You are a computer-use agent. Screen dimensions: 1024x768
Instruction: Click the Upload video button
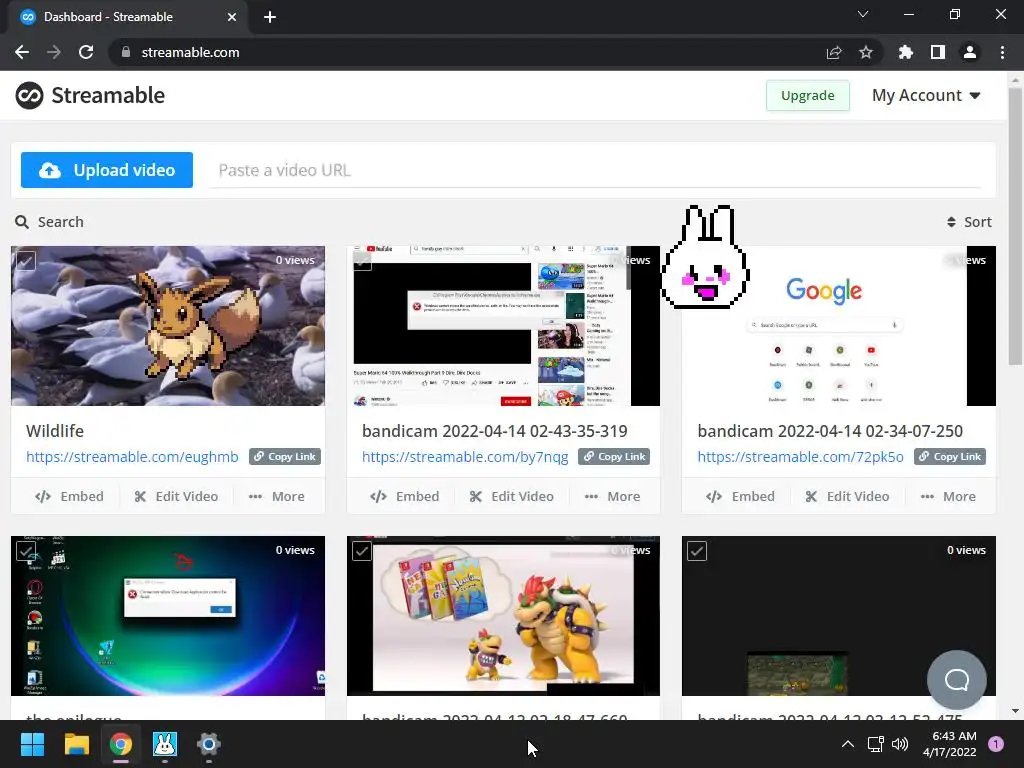pyautogui.click(x=107, y=170)
